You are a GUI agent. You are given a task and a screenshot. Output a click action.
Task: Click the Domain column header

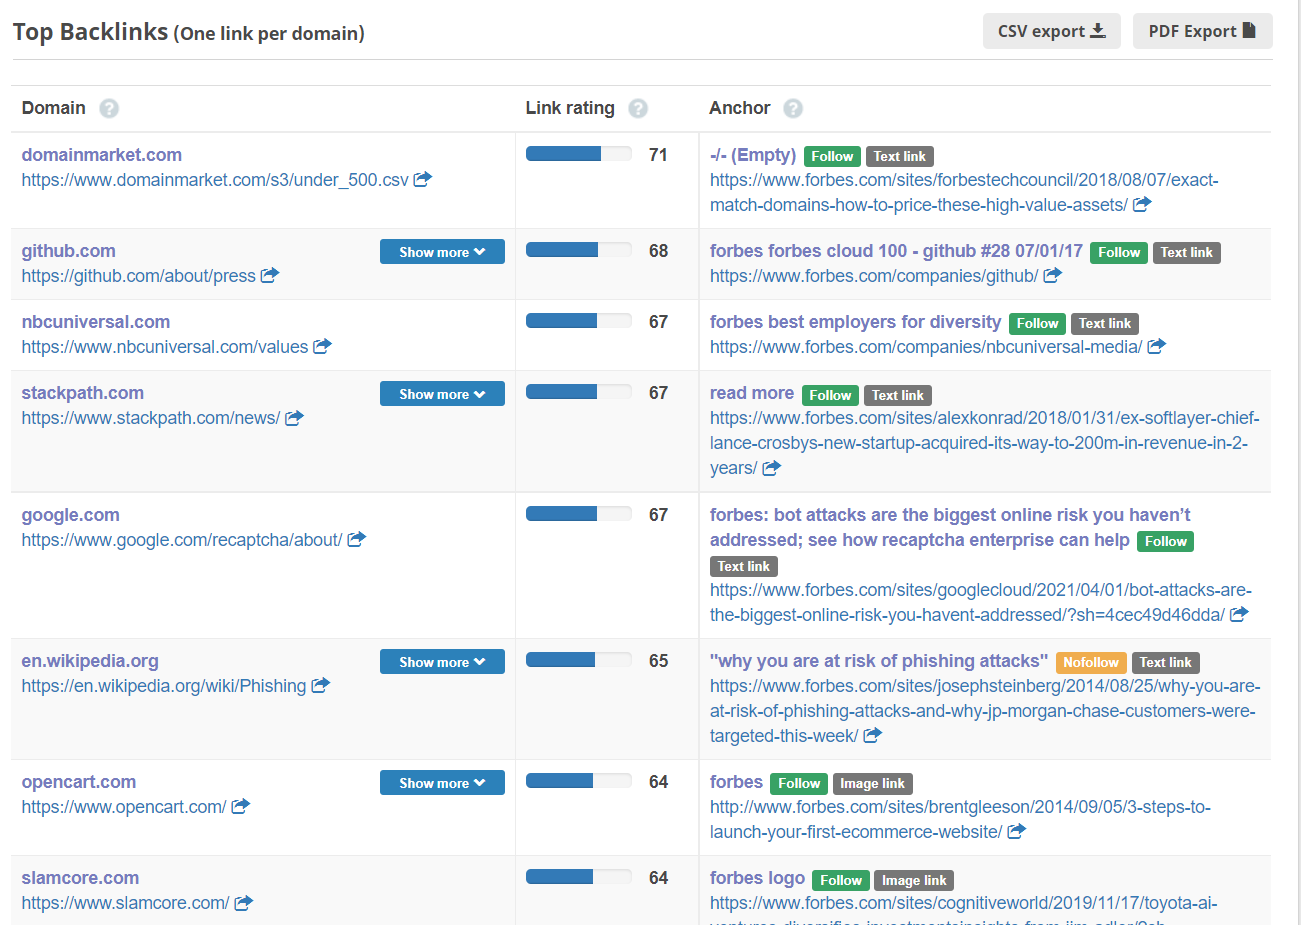click(x=54, y=108)
